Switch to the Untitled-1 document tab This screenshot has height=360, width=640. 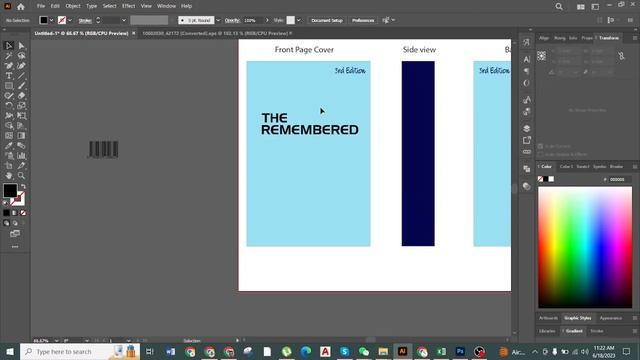(81, 33)
